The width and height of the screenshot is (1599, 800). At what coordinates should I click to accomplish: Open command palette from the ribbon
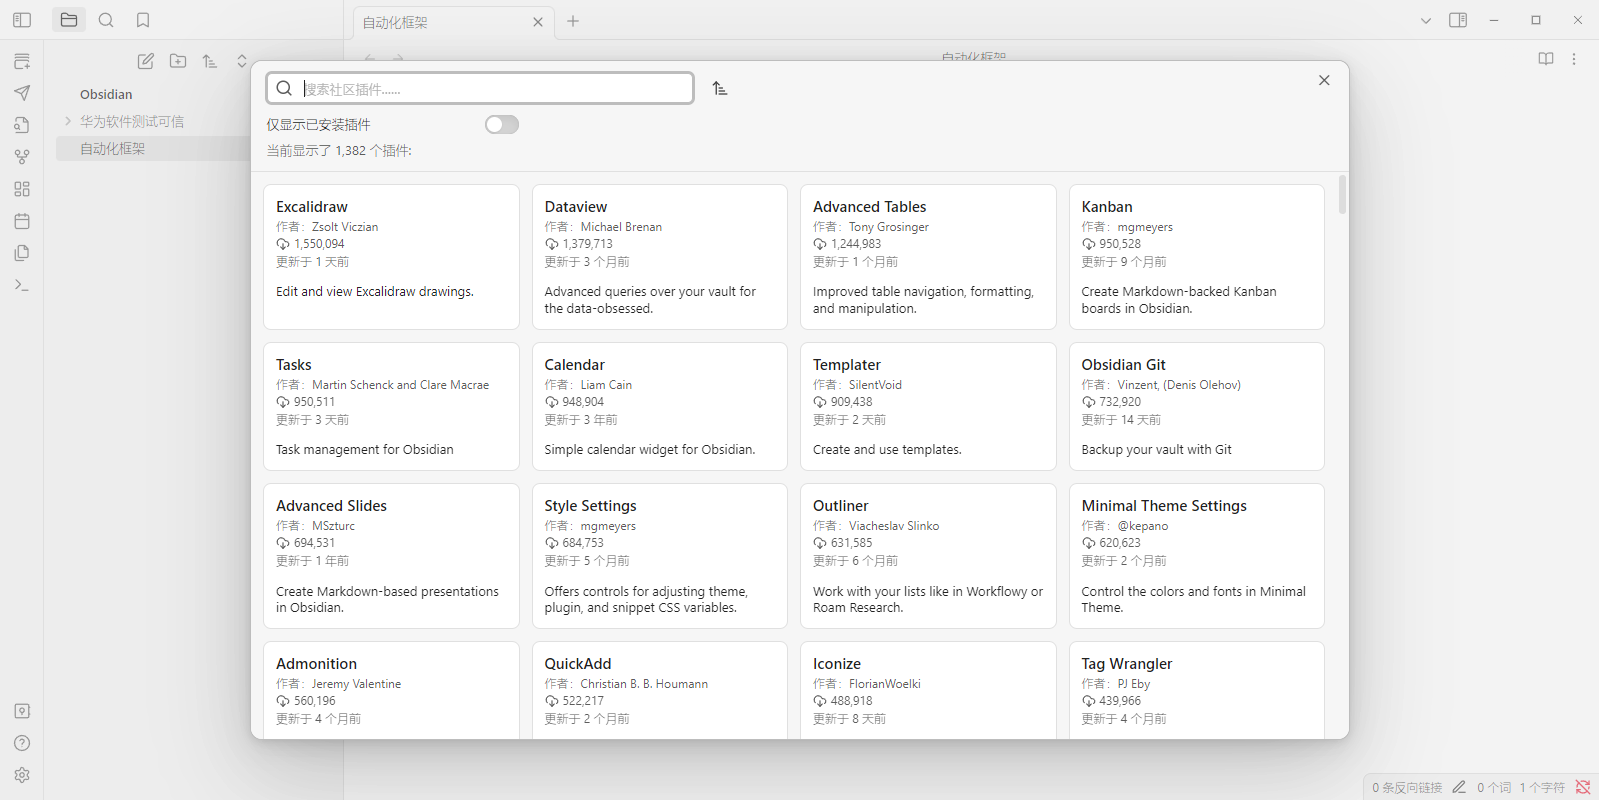(22, 285)
